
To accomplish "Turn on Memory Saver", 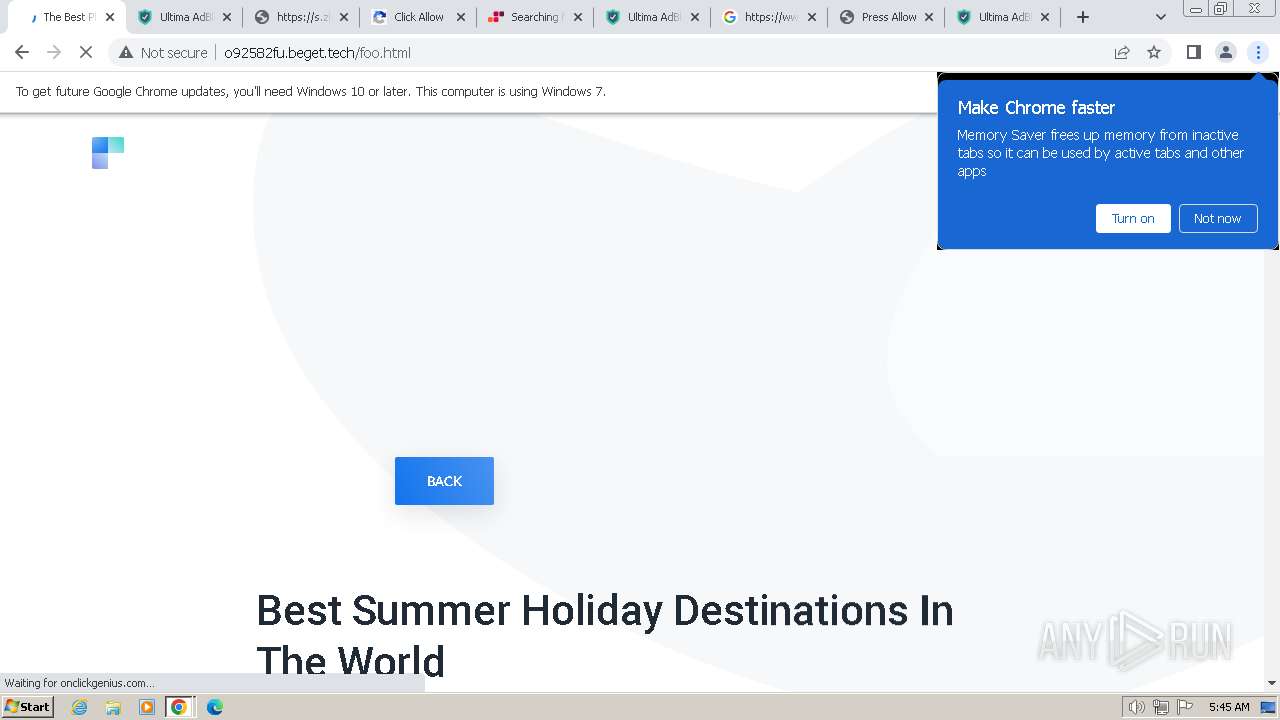I will (x=1133, y=218).
